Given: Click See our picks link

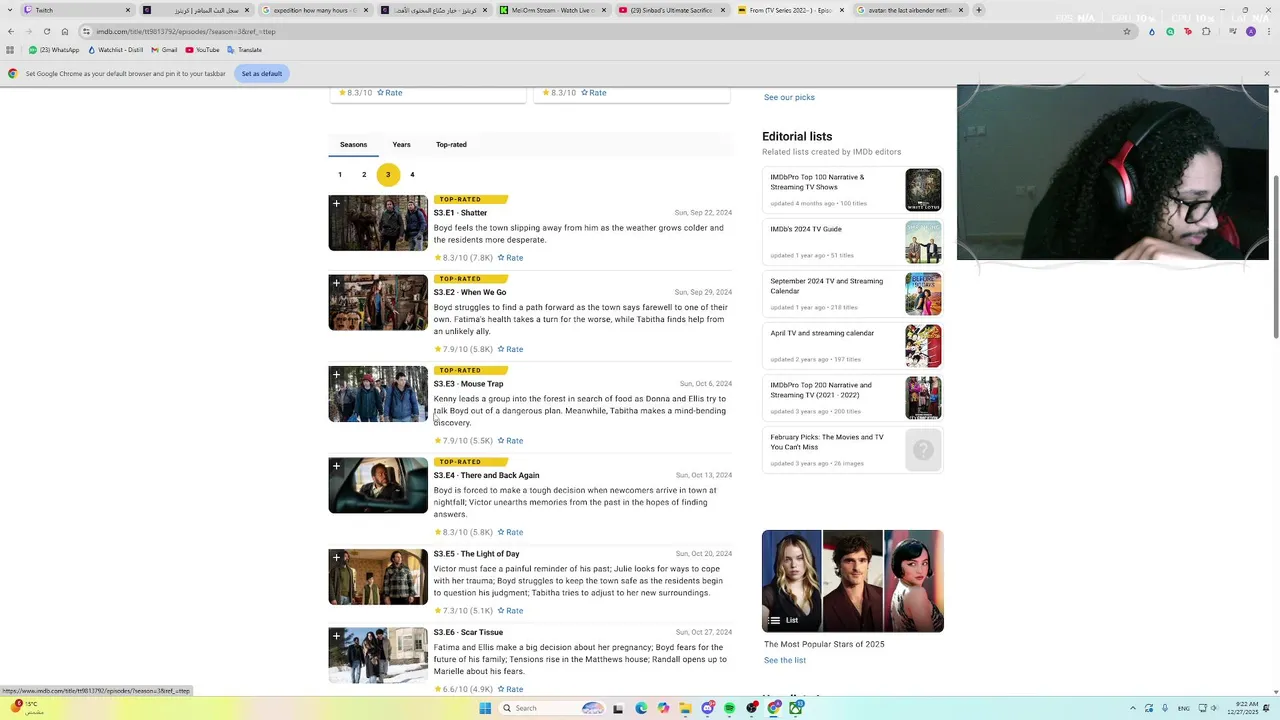Looking at the screenshot, I should tap(789, 97).
